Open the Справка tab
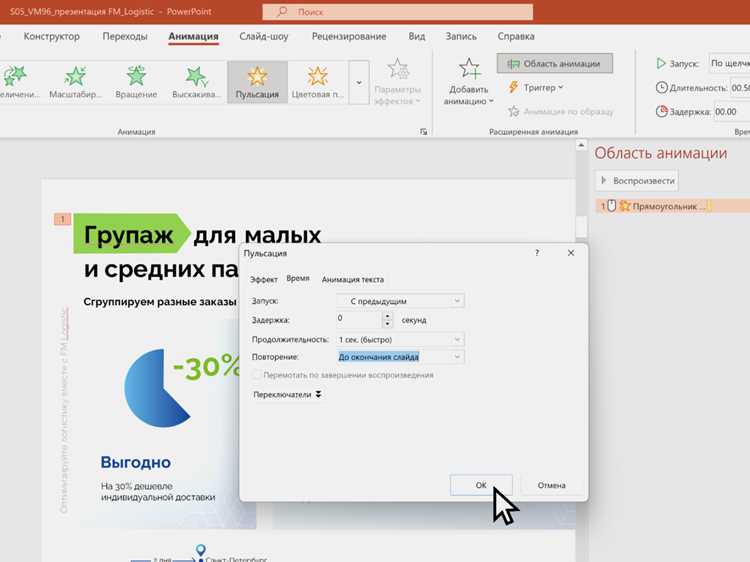 [x=516, y=36]
